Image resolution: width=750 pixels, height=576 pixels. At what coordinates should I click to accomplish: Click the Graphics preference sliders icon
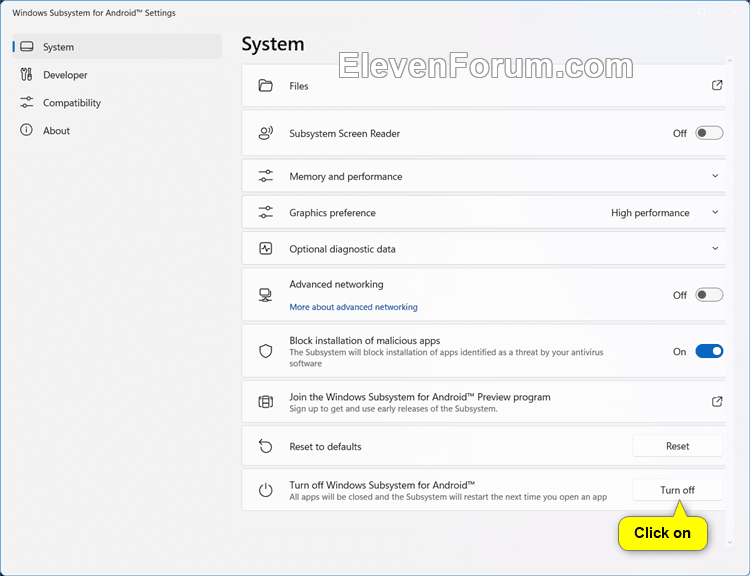[265, 212]
